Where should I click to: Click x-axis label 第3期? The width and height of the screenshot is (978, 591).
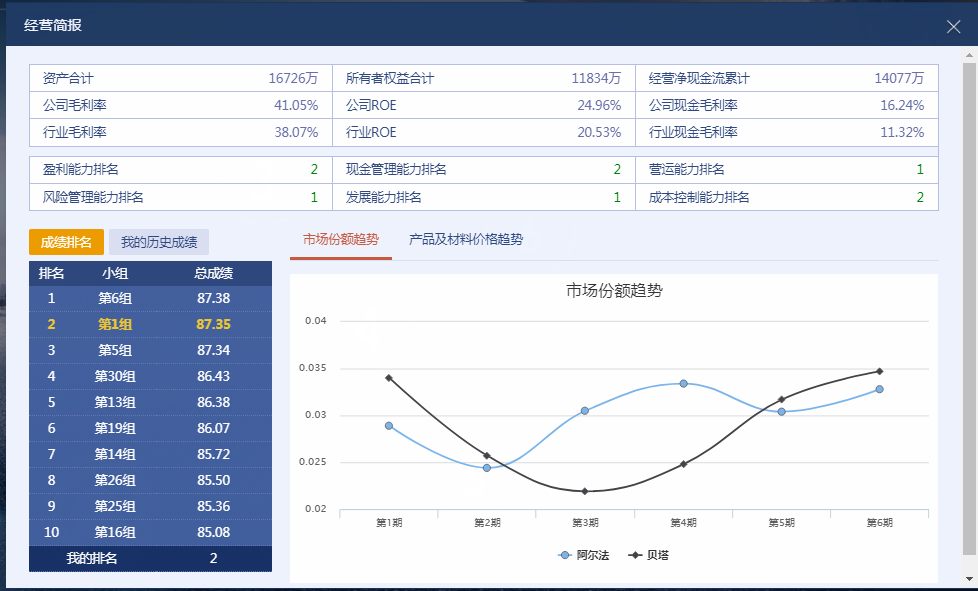point(585,522)
